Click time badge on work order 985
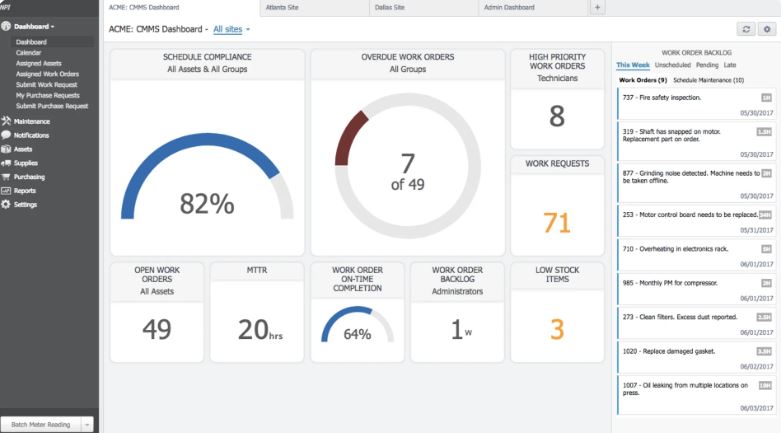Screen dimensions: 781x433 (766, 283)
